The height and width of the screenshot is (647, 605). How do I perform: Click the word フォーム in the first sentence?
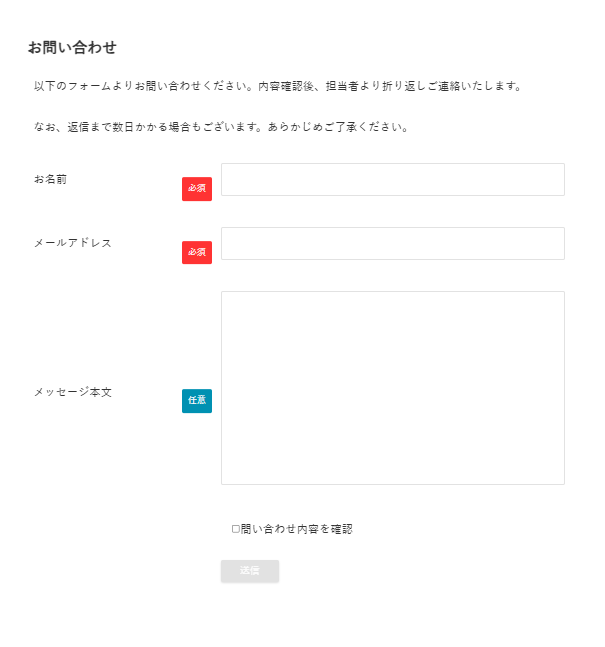pos(90,86)
